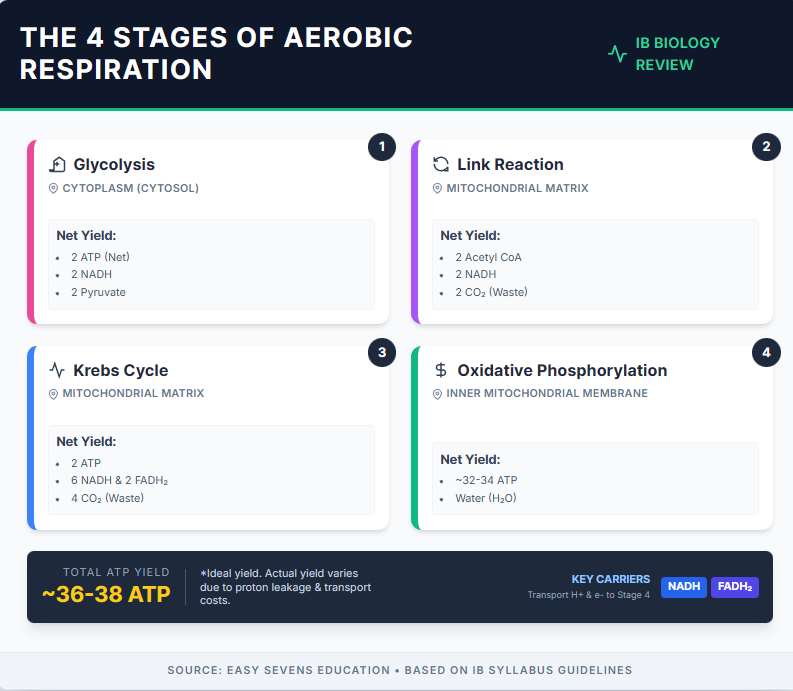Select the stage number 4 circle
The height and width of the screenshot is (691, 793).
click(766, 353)
